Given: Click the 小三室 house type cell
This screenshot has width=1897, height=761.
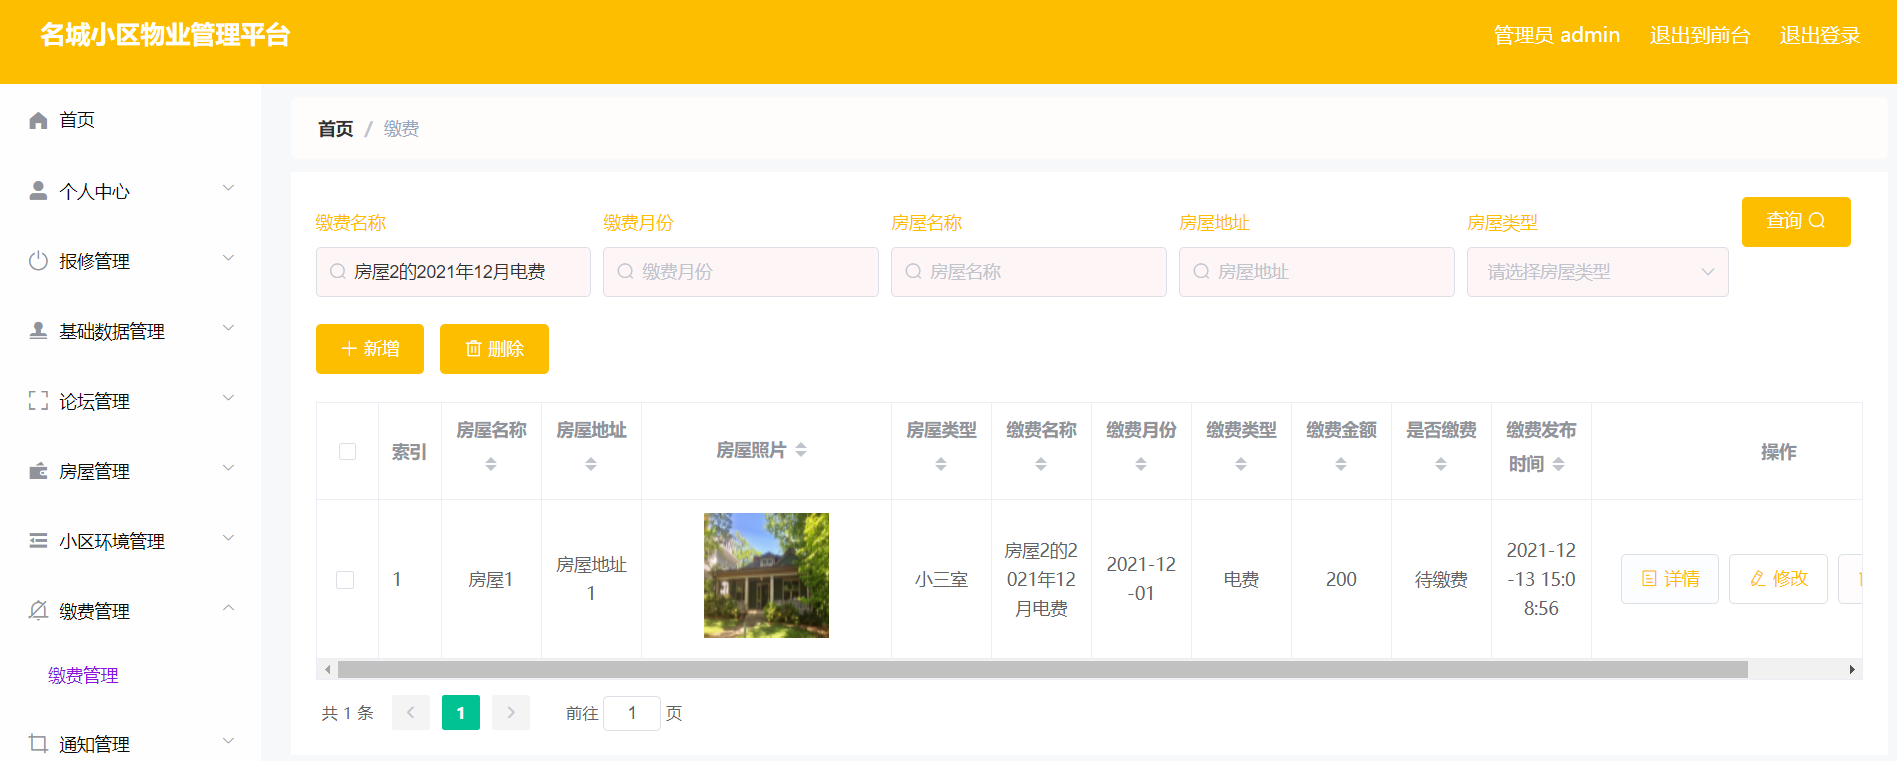Looking at the screenshot, I should click(941, 580).
